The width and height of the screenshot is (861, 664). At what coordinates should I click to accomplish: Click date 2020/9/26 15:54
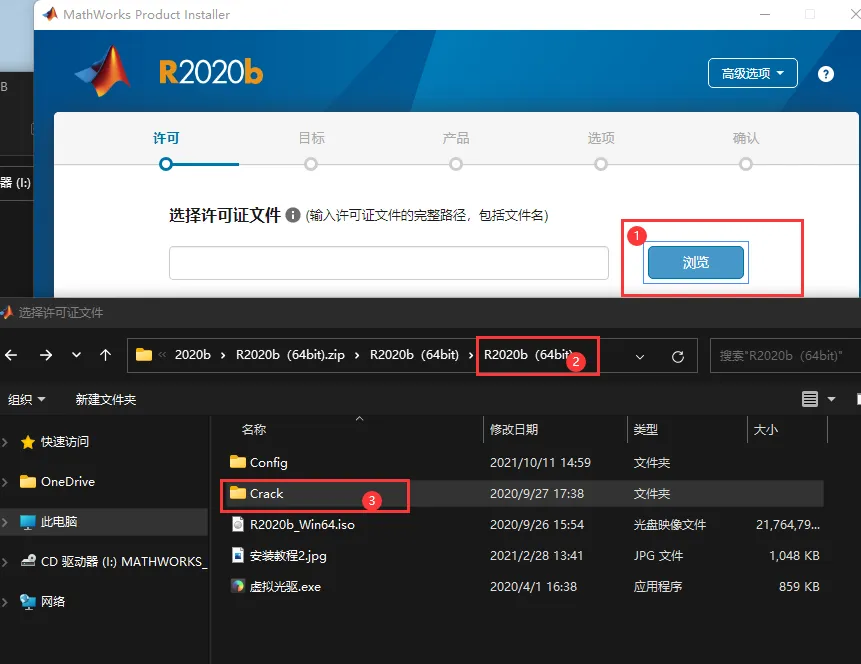tap(536, 524)
